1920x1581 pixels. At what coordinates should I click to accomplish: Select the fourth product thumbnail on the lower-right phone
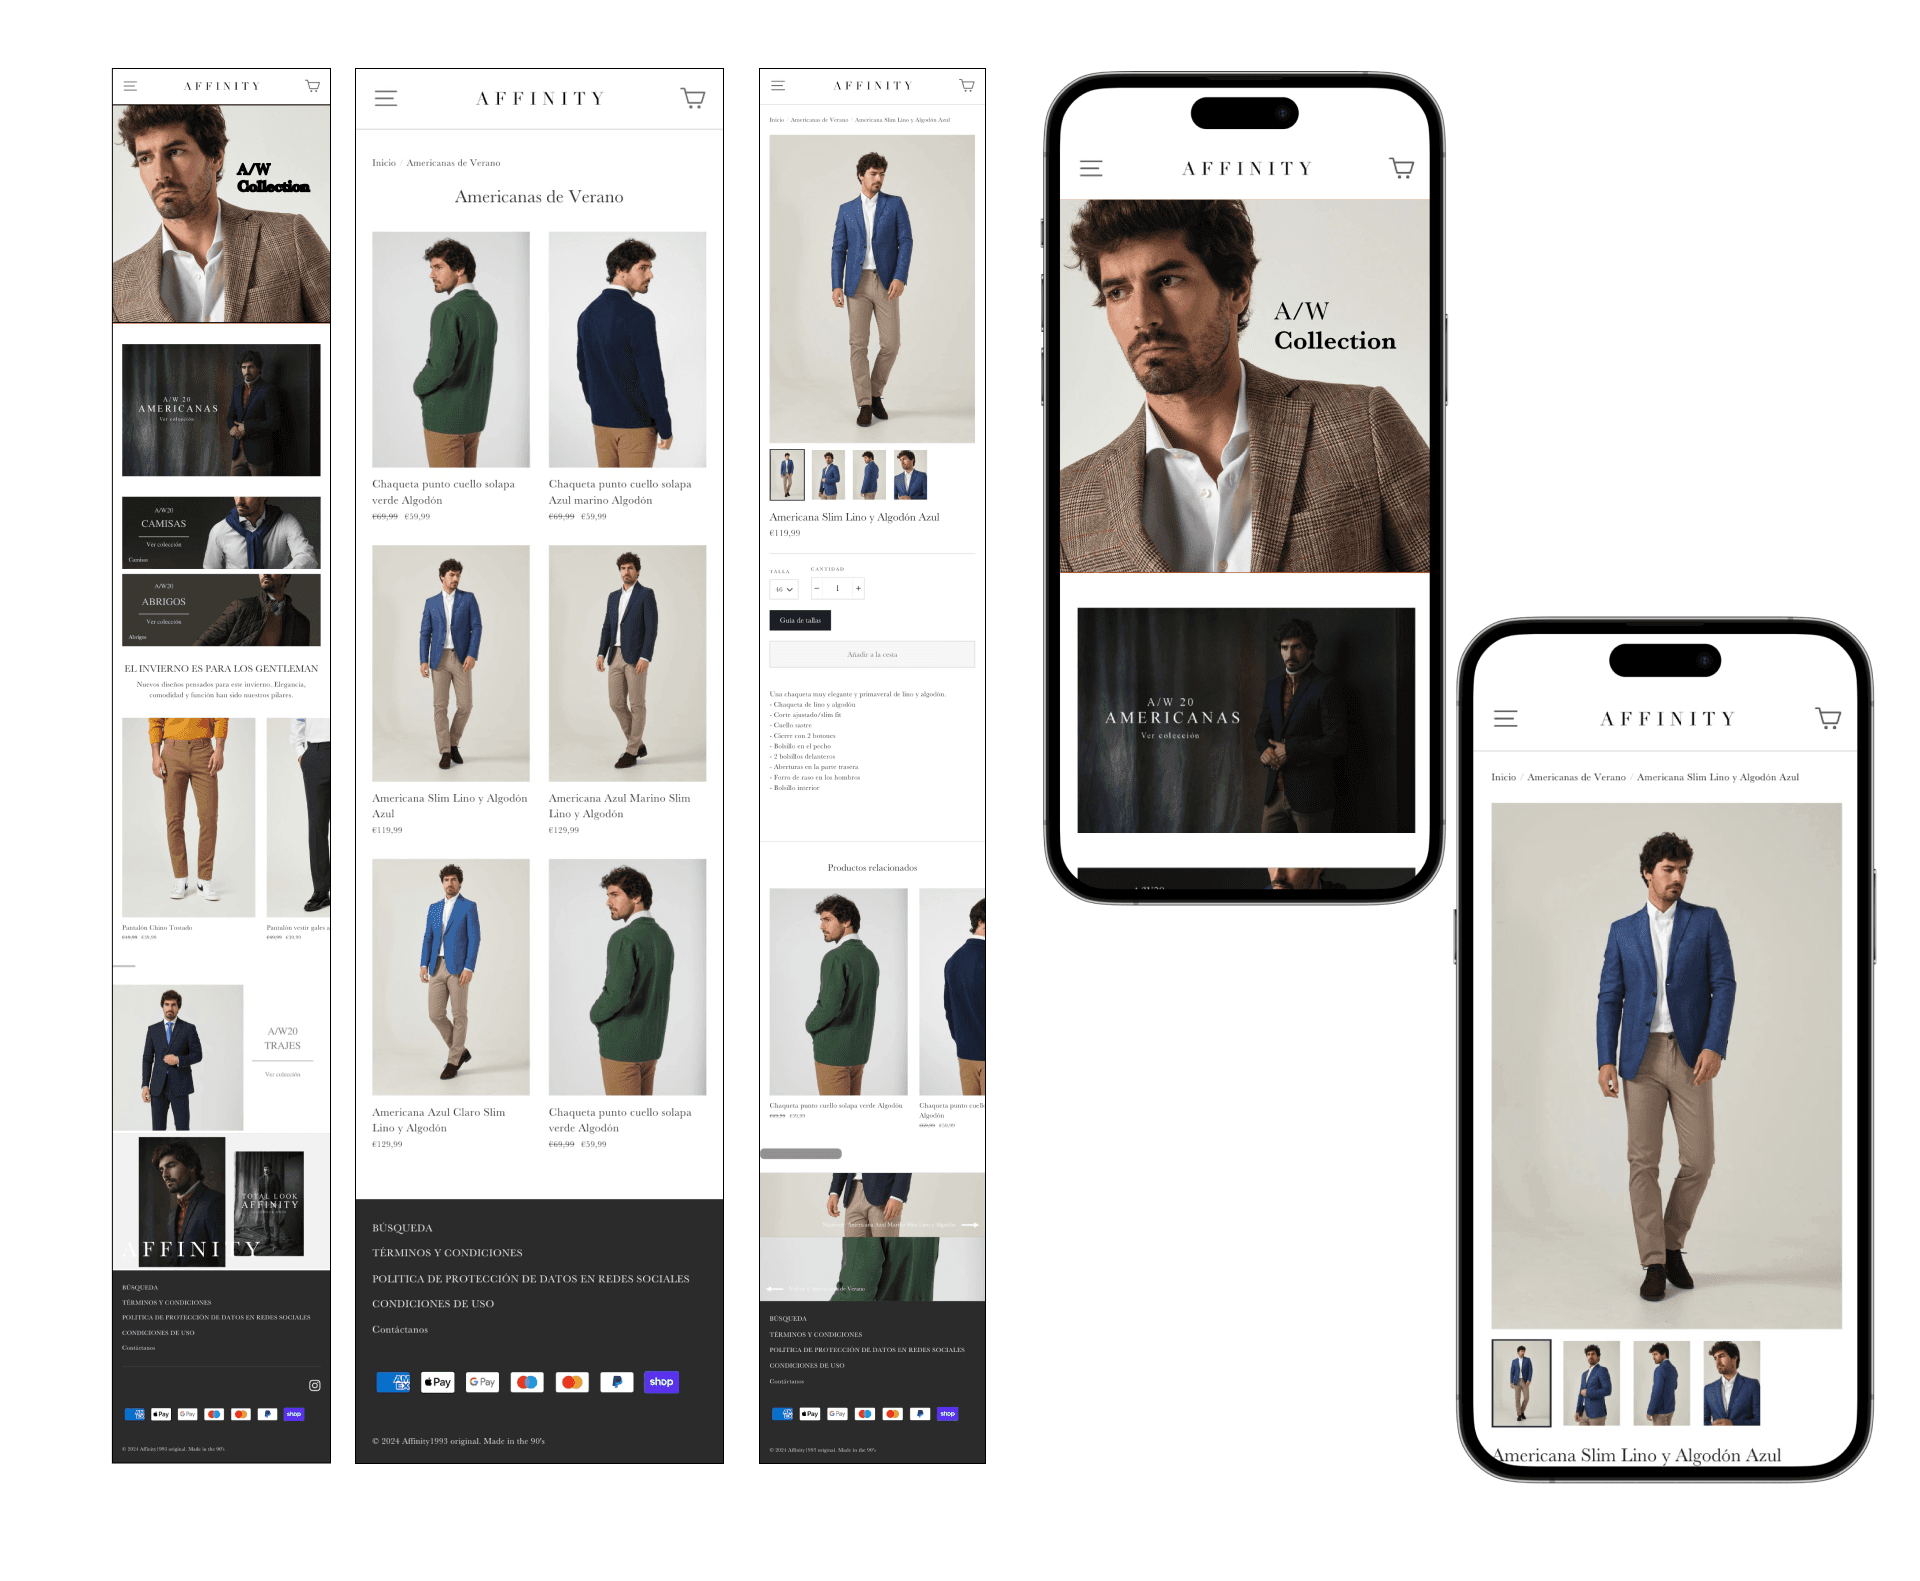point(1731,1383)
